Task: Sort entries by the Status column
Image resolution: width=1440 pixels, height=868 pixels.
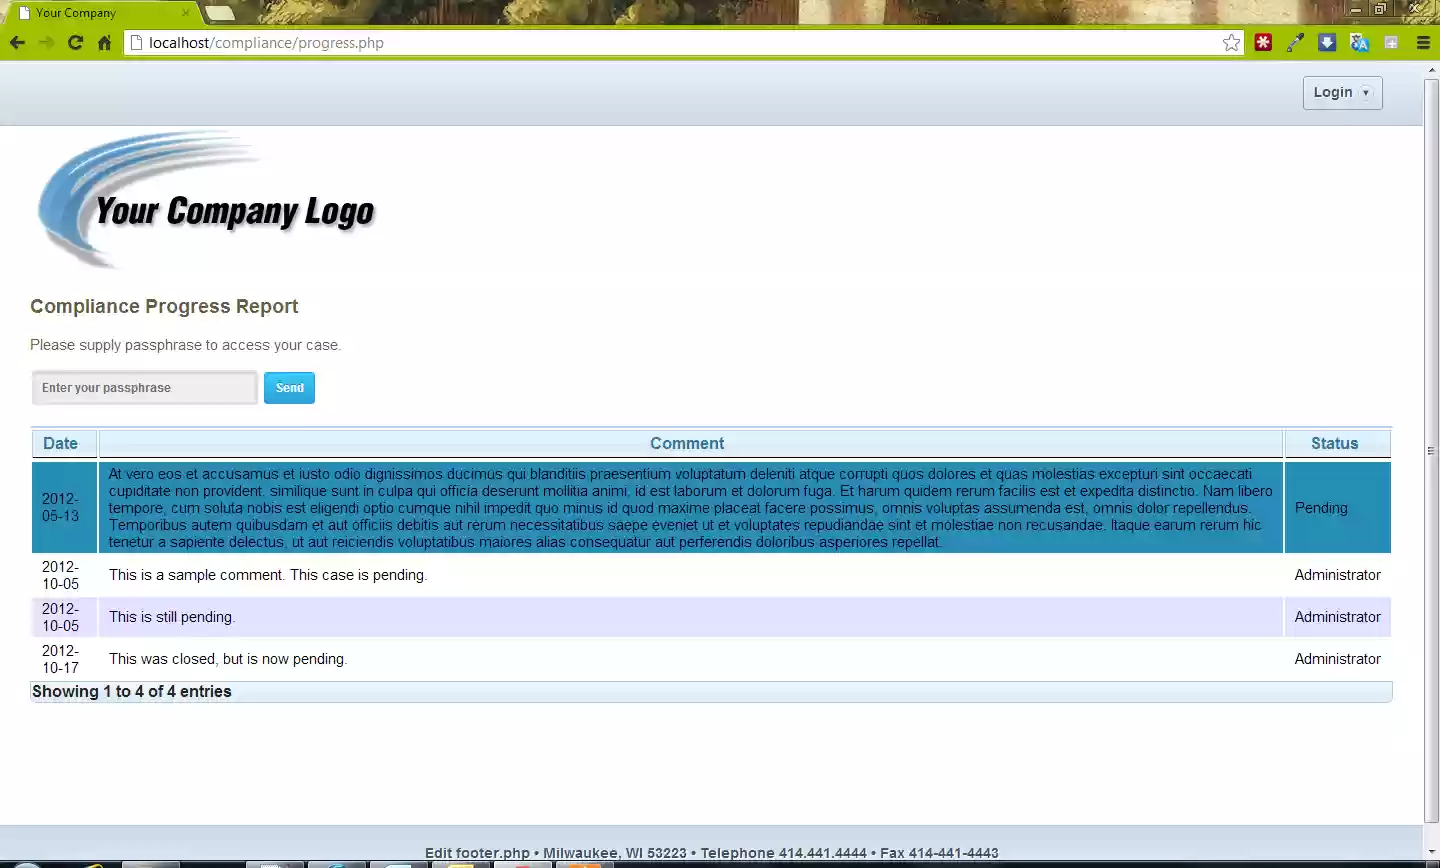Action: [x=1334, y=443]
